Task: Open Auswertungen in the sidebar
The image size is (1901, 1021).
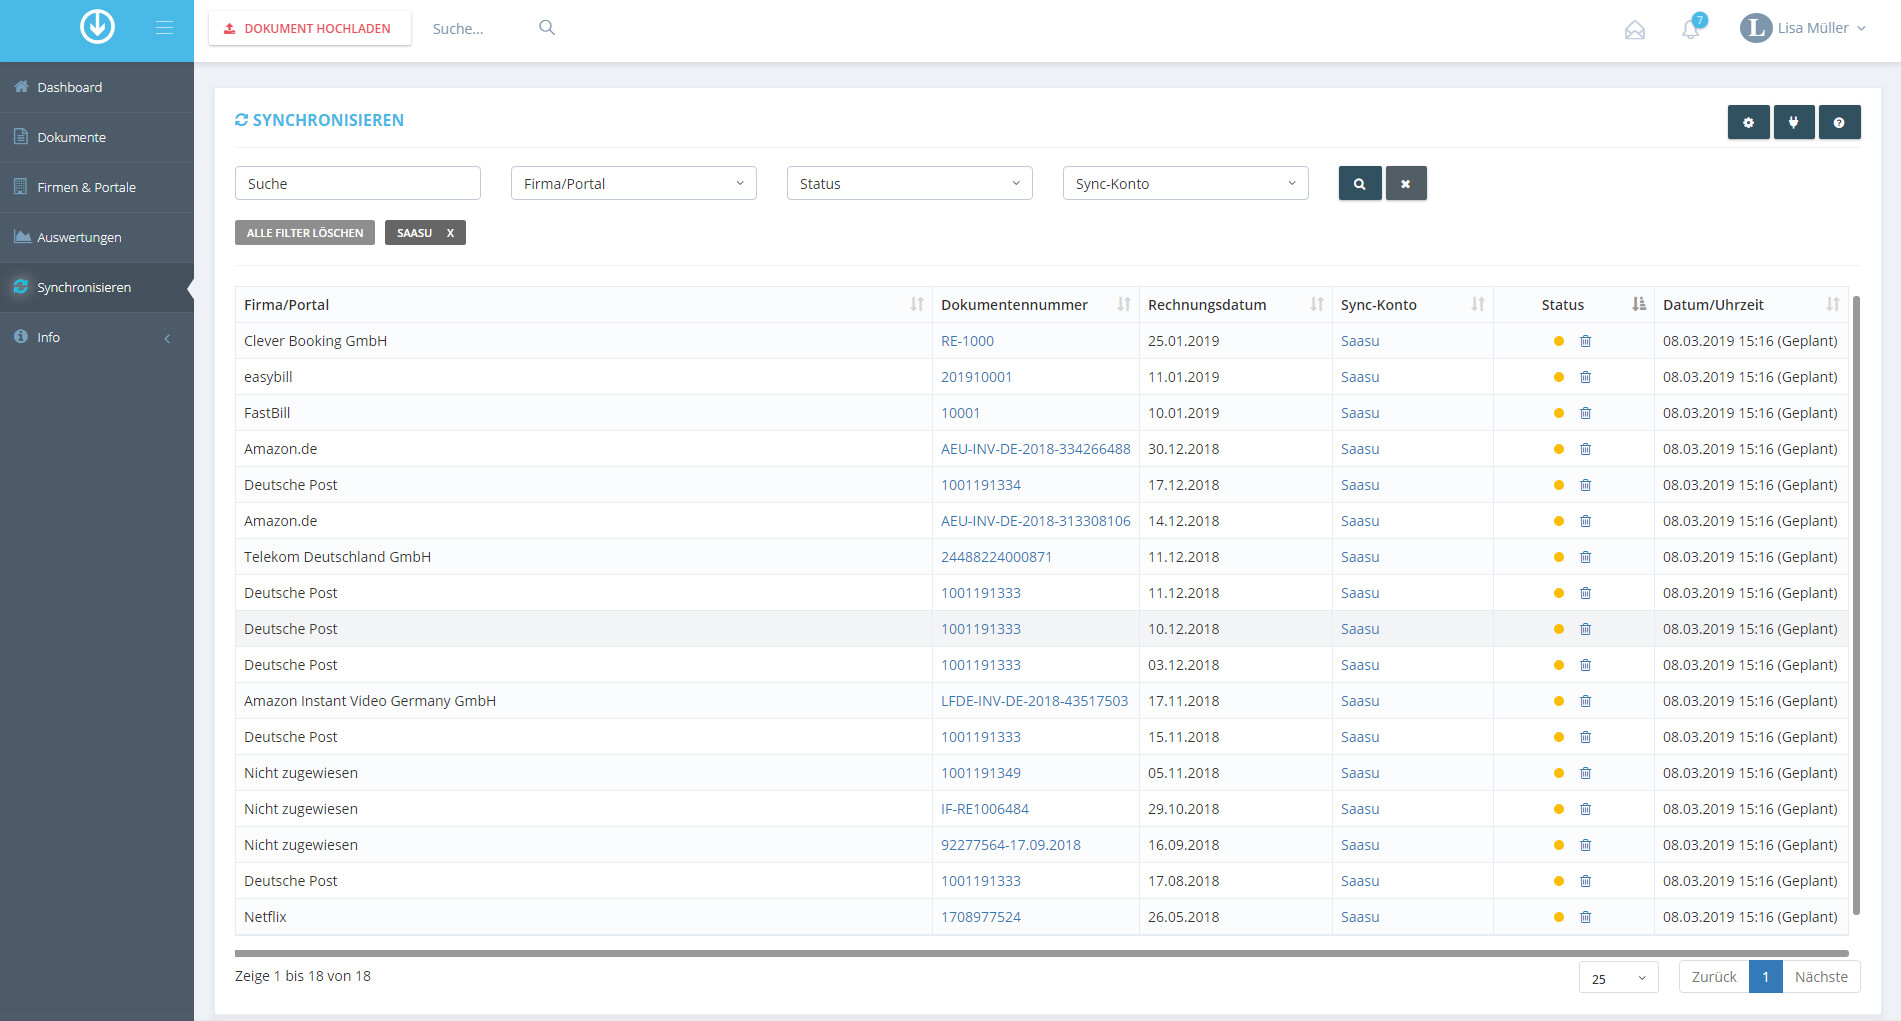Action: click(x=97, y=237)
